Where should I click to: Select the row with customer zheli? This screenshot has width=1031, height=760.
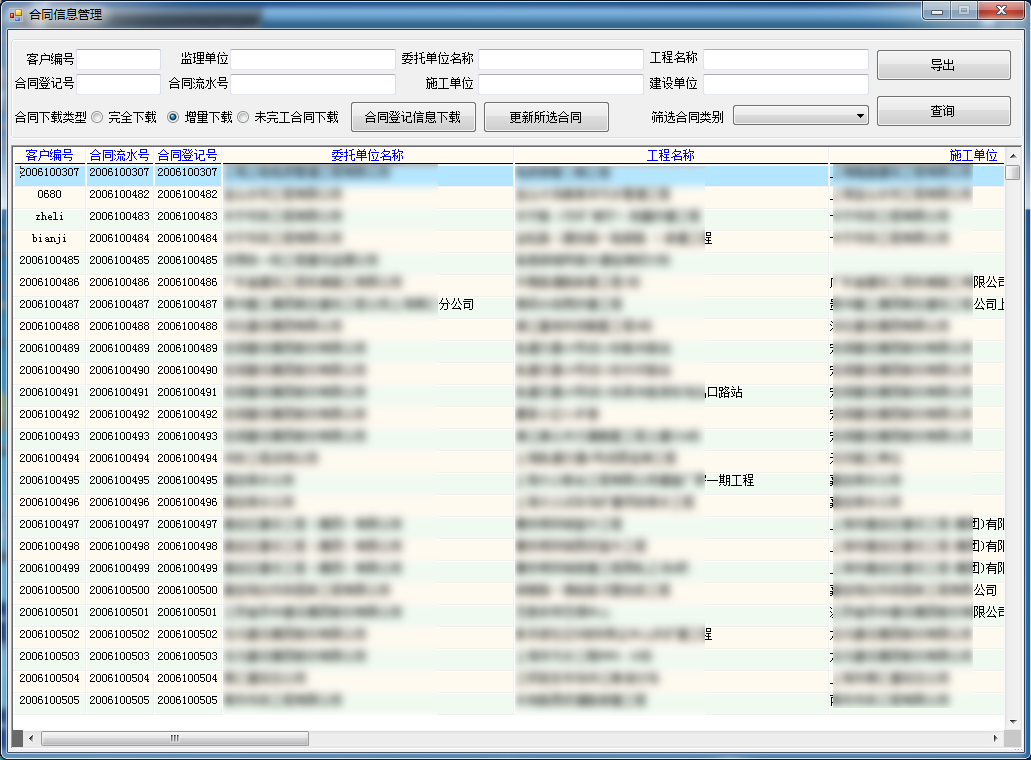click(49, 216)
